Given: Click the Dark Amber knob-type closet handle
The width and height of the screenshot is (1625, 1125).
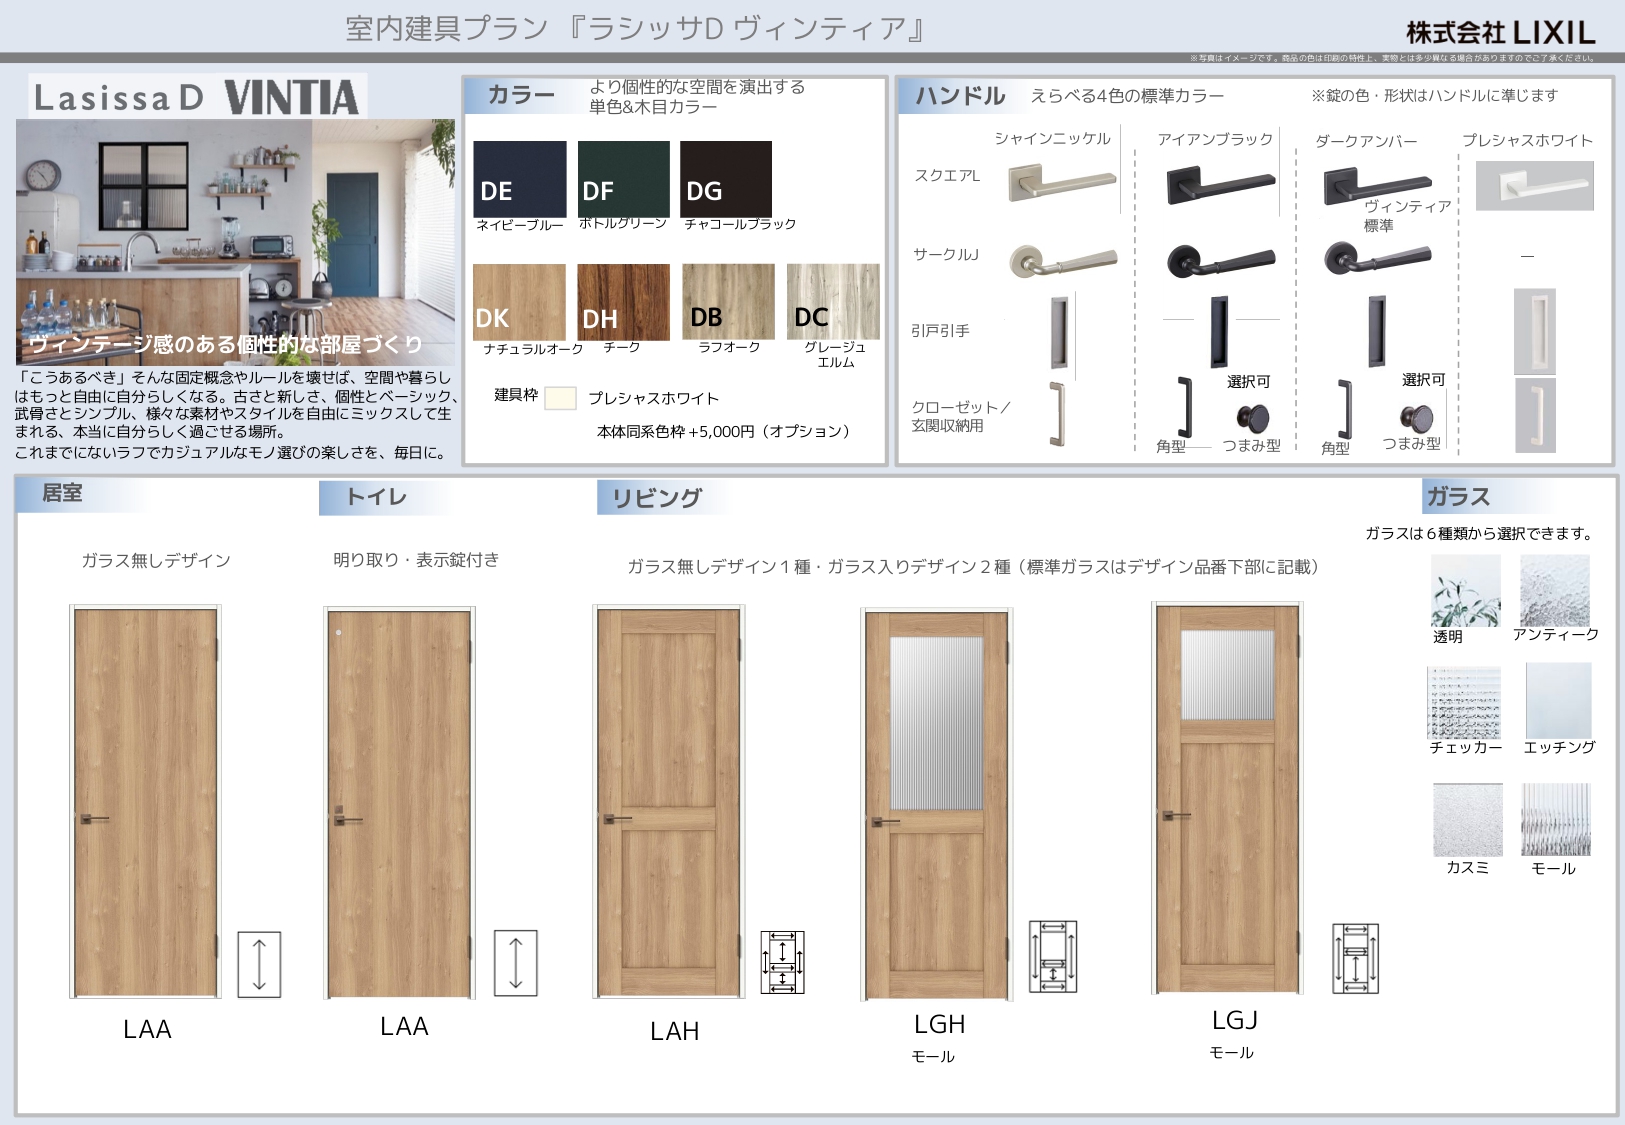Looking at the screenshot, I should pyautogui.click(x=1416, y=419).
